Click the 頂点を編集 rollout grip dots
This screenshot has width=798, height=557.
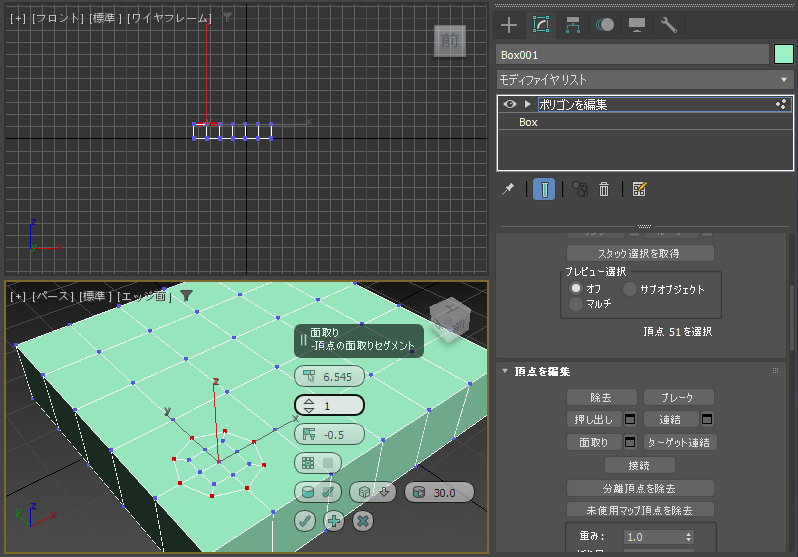click(775, 371)
